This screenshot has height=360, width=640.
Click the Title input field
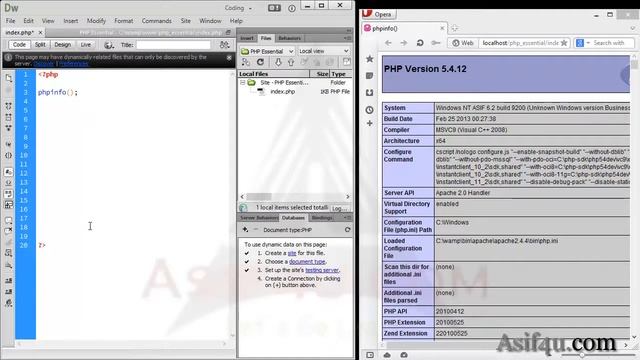tap(173, 45)
